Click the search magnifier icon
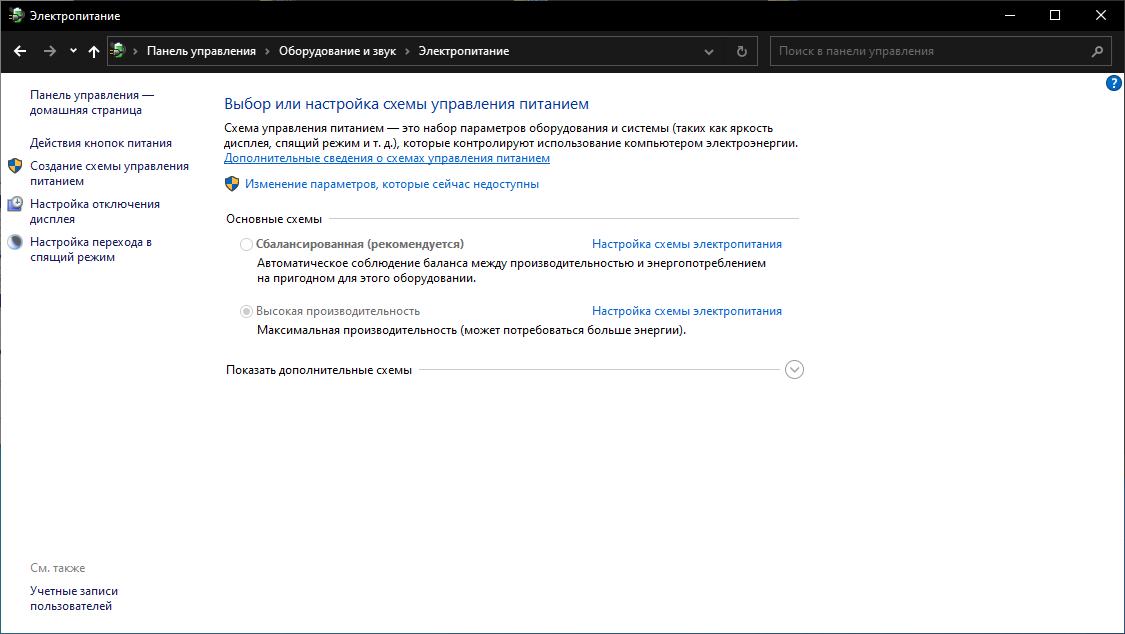 pyautogui.click(x=1097, y=51)
